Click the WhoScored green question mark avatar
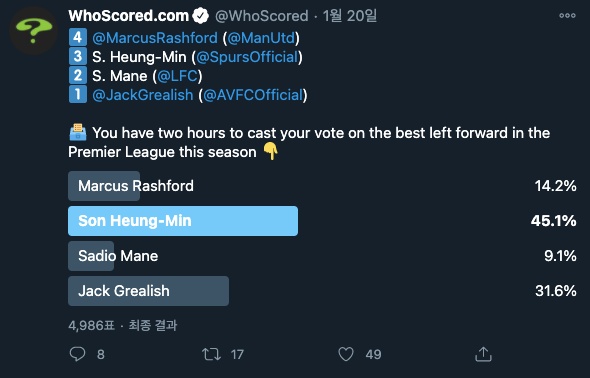The width and height of the screenshot is (590, 378). click(33, 31)
